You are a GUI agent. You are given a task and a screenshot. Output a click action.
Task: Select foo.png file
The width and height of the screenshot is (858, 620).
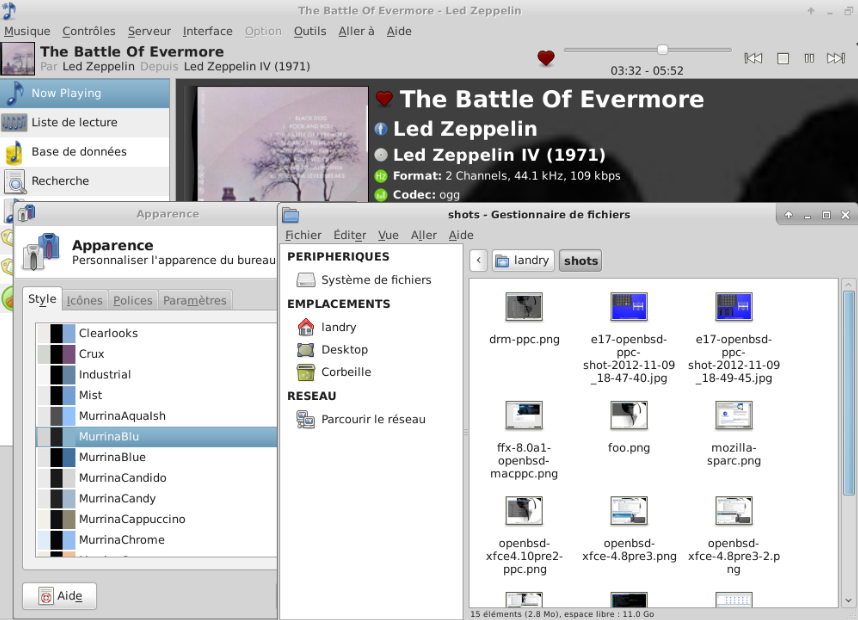pyautogui.click(x=629, y=427)
